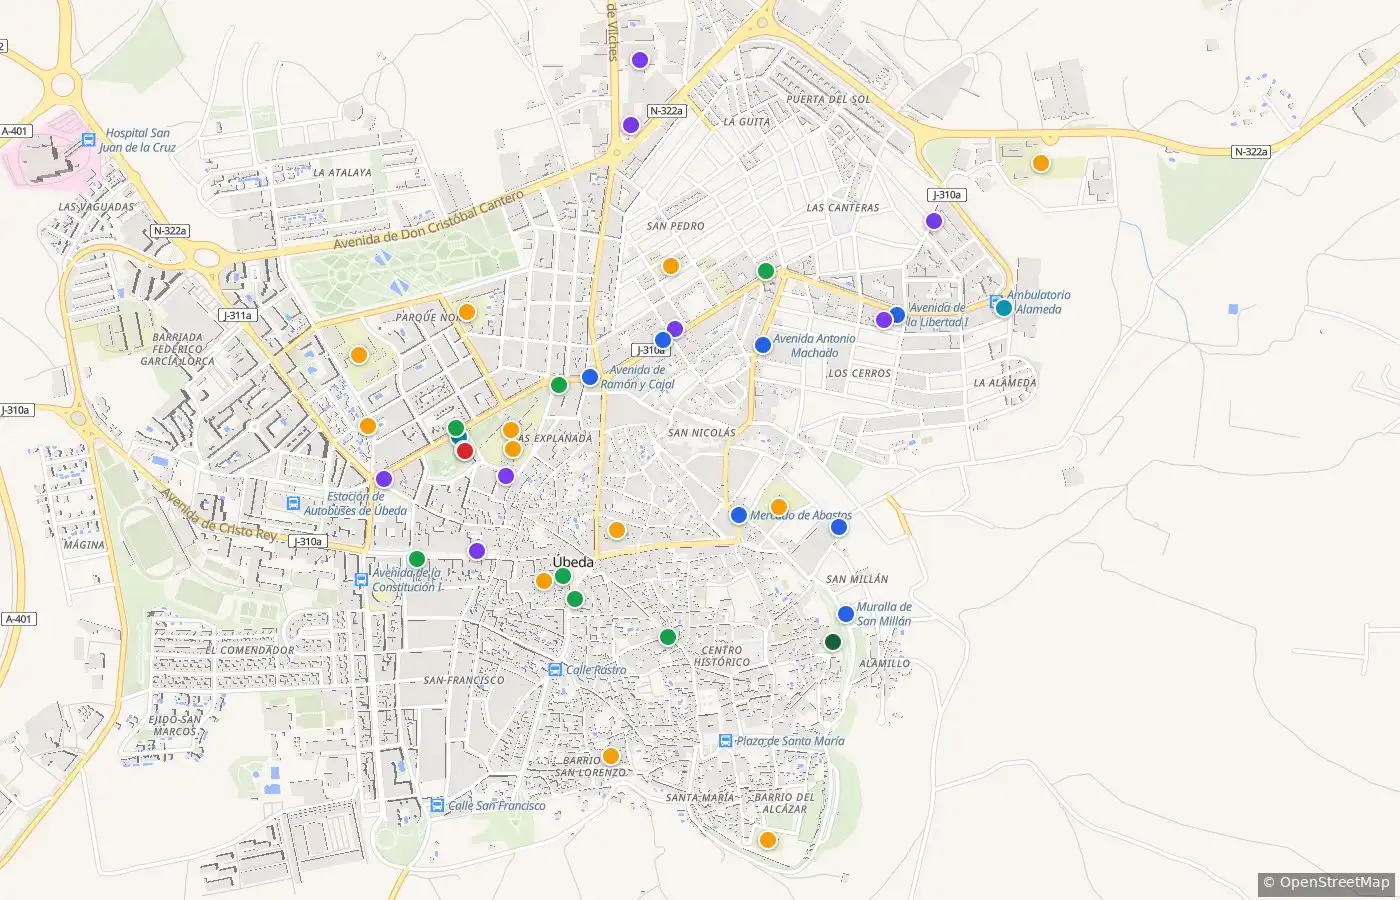Click the PUERTA DEL SOL label
The width and height of the screenshot is (1400, 900).
(828, 99)
